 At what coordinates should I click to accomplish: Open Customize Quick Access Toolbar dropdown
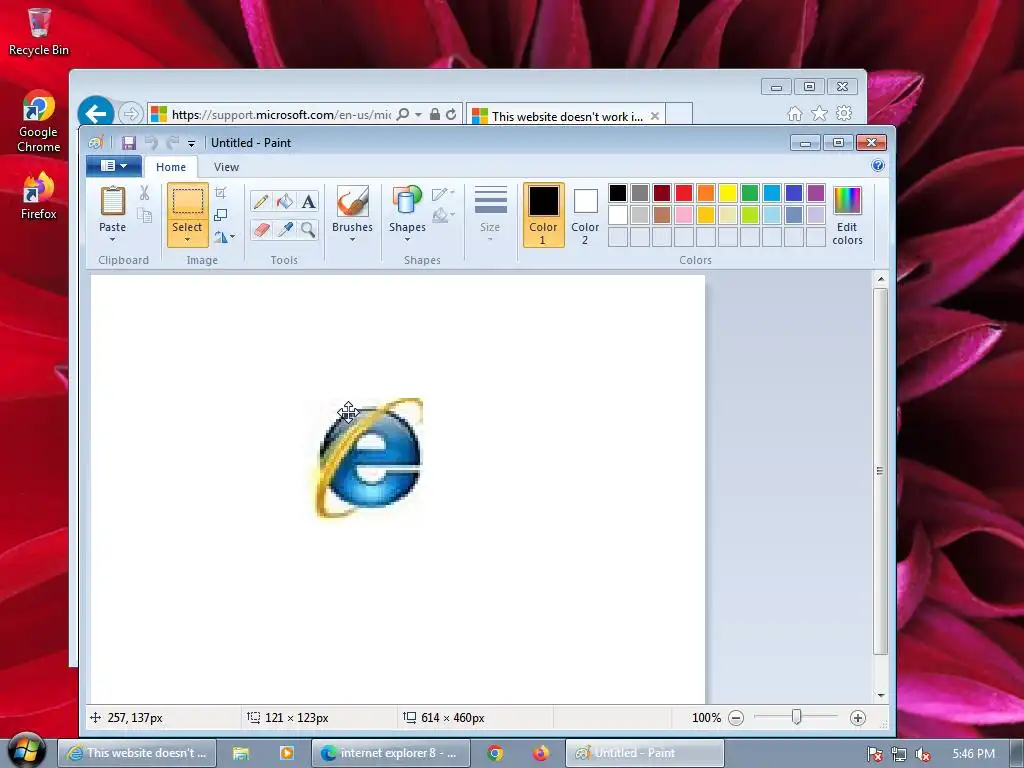191,143
